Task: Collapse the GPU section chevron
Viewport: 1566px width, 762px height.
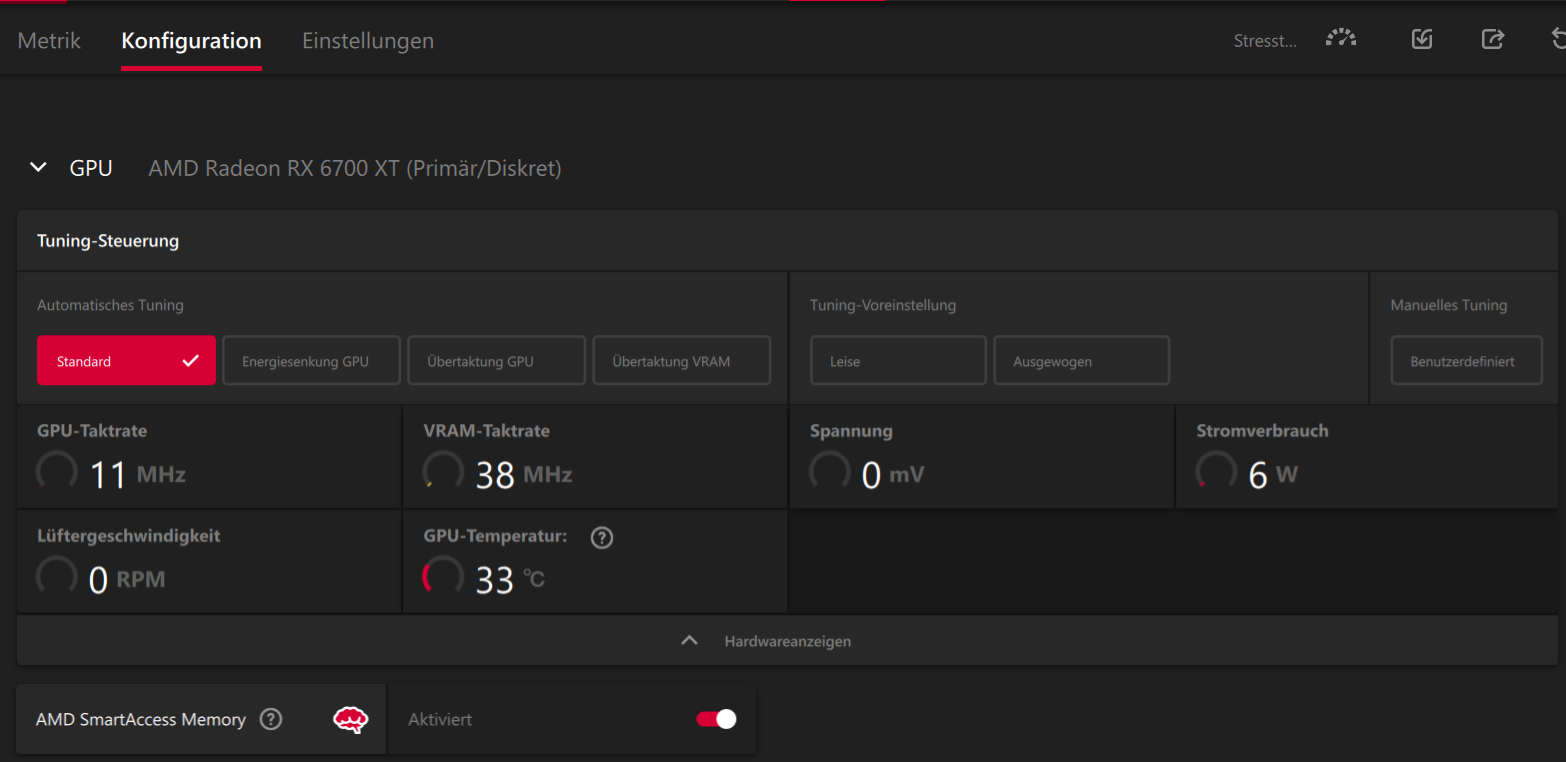Action: pos(38,168)
